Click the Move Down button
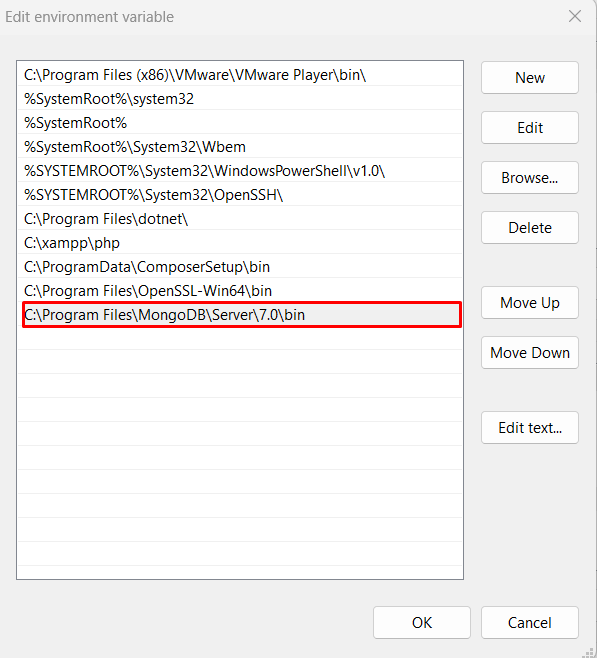The width and height of the screenshot is (597, 658). pyautogui.click(x=529, y=352)
